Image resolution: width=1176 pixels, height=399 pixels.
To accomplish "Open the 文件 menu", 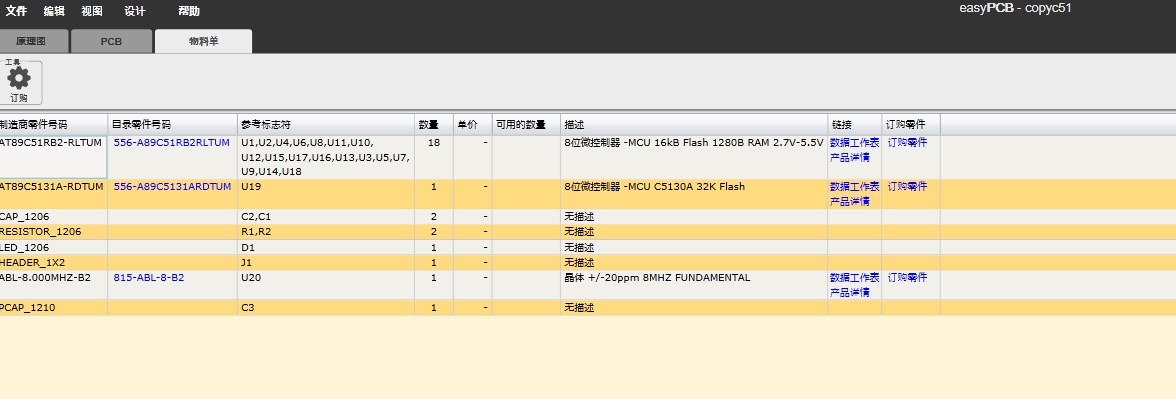I will point(16,11).
